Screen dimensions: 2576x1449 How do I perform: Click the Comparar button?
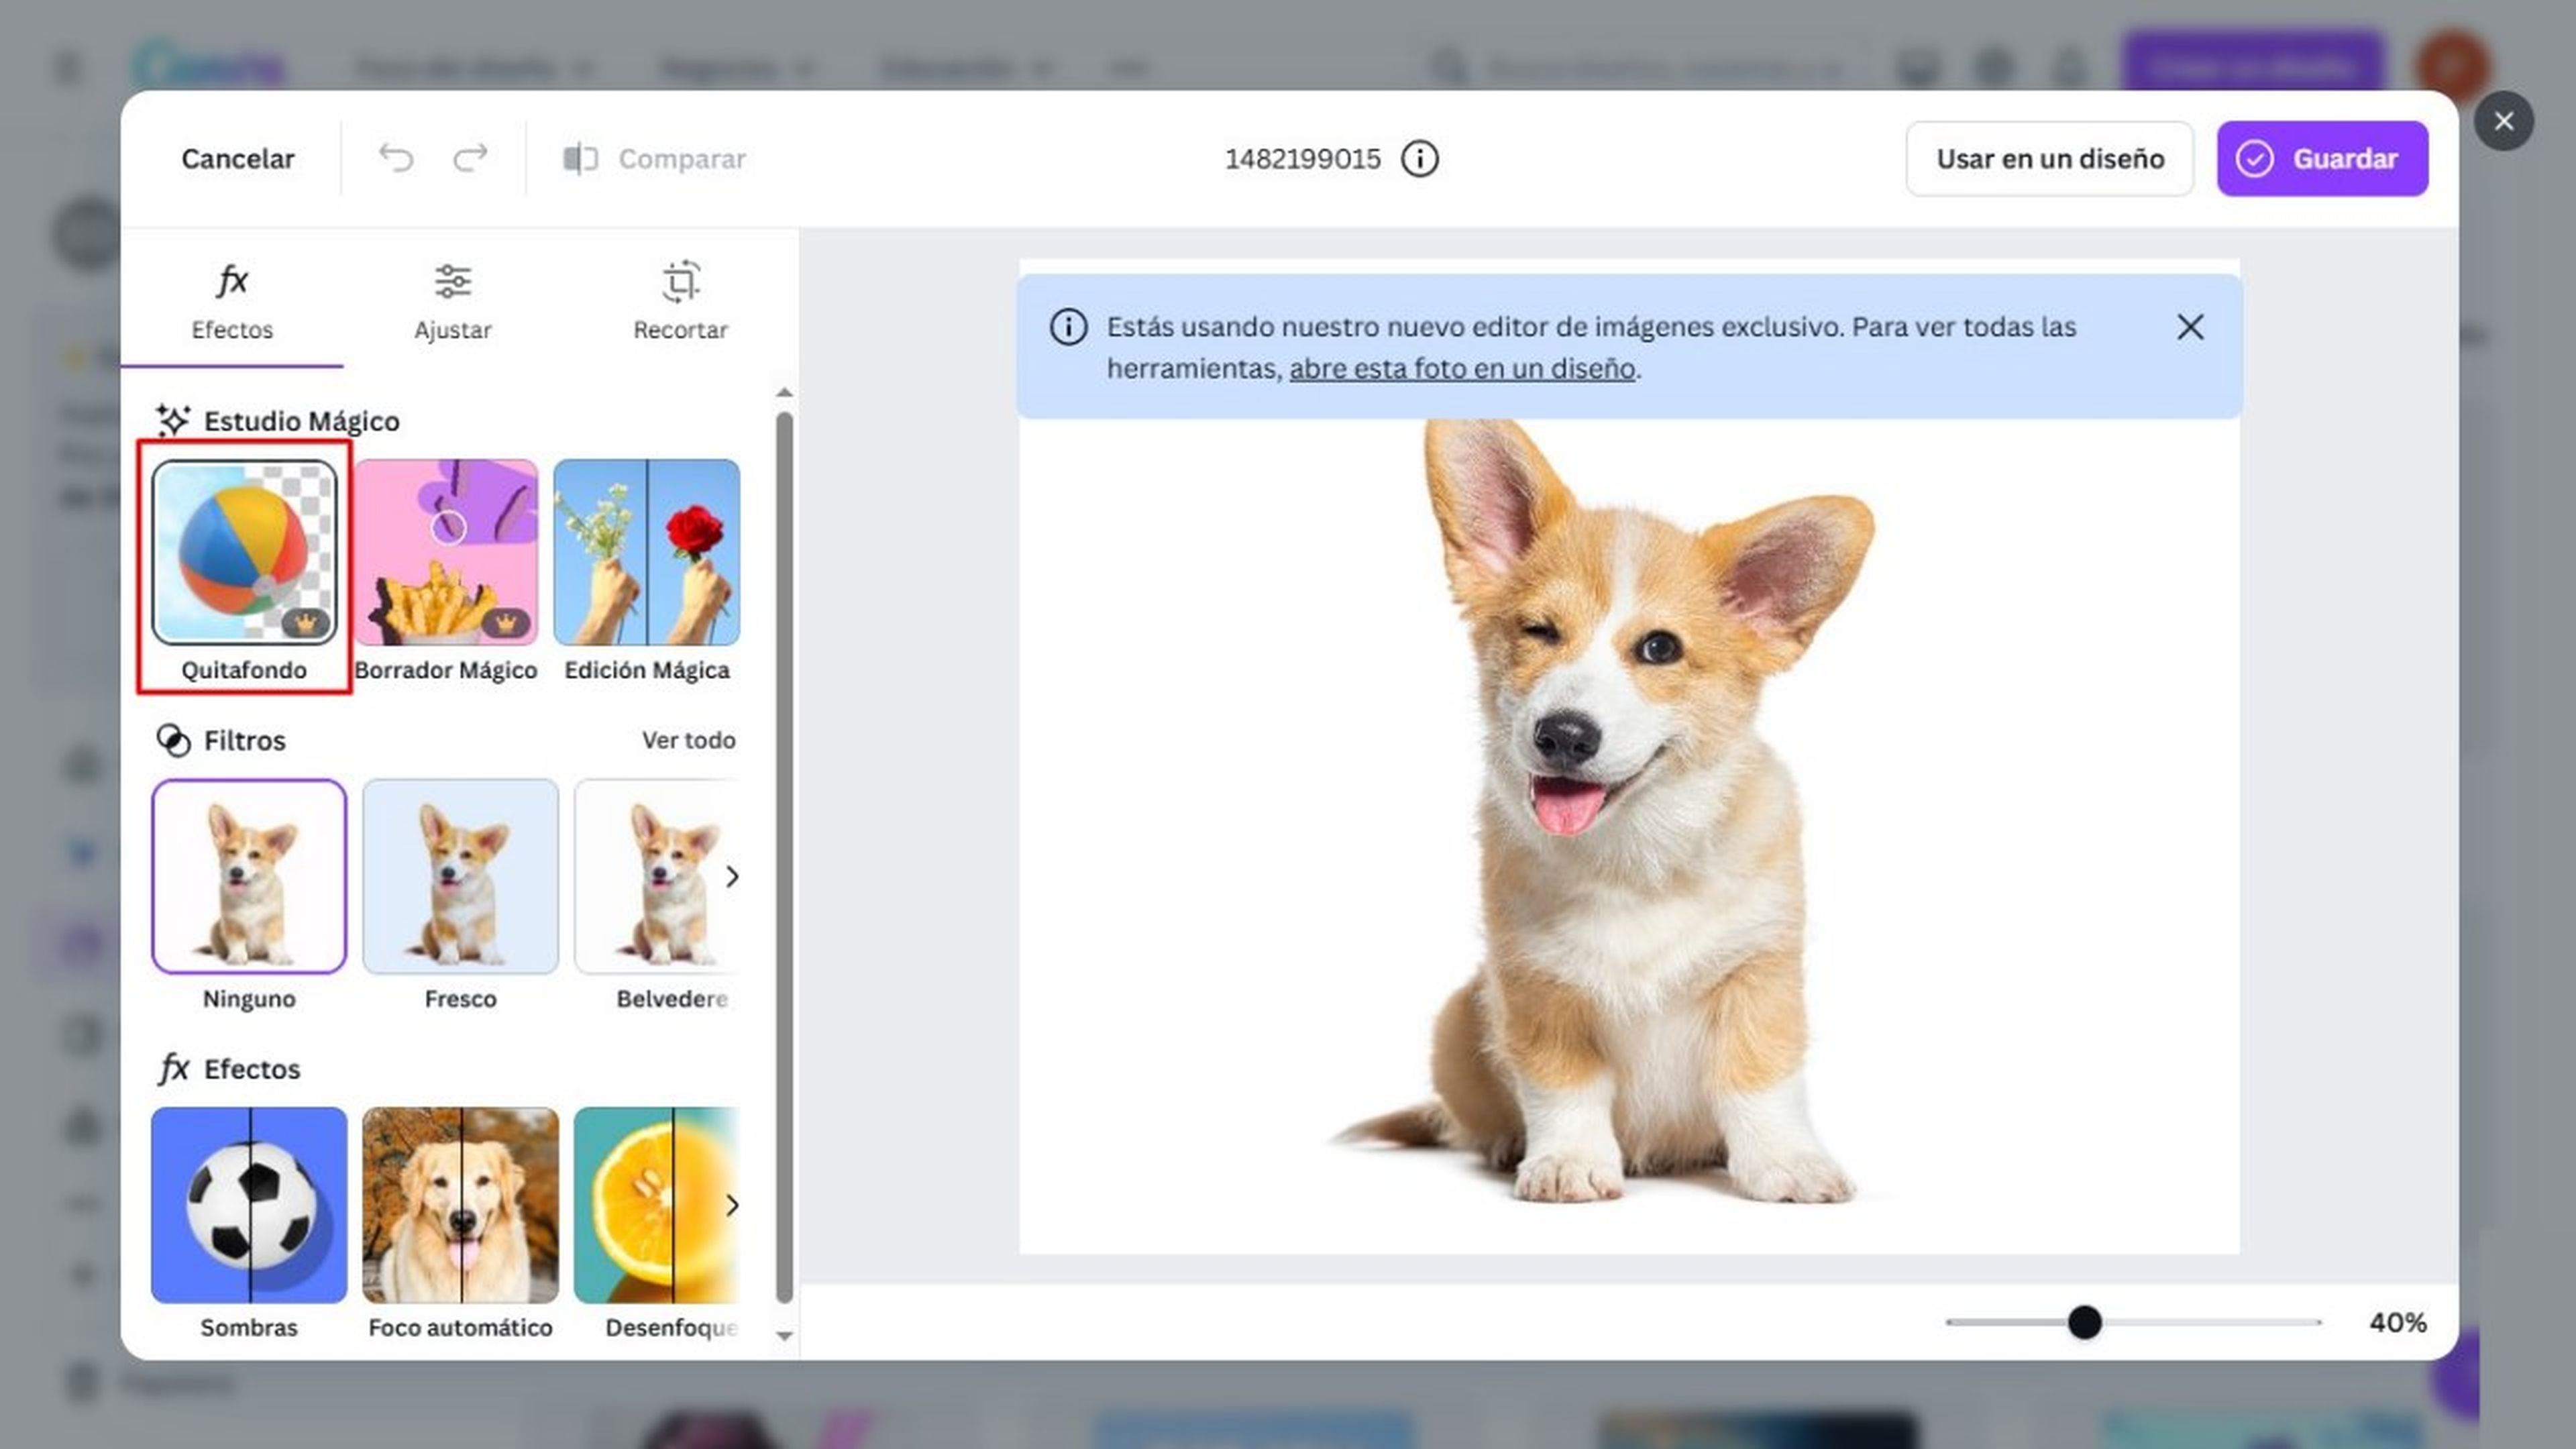coord(654,158)
